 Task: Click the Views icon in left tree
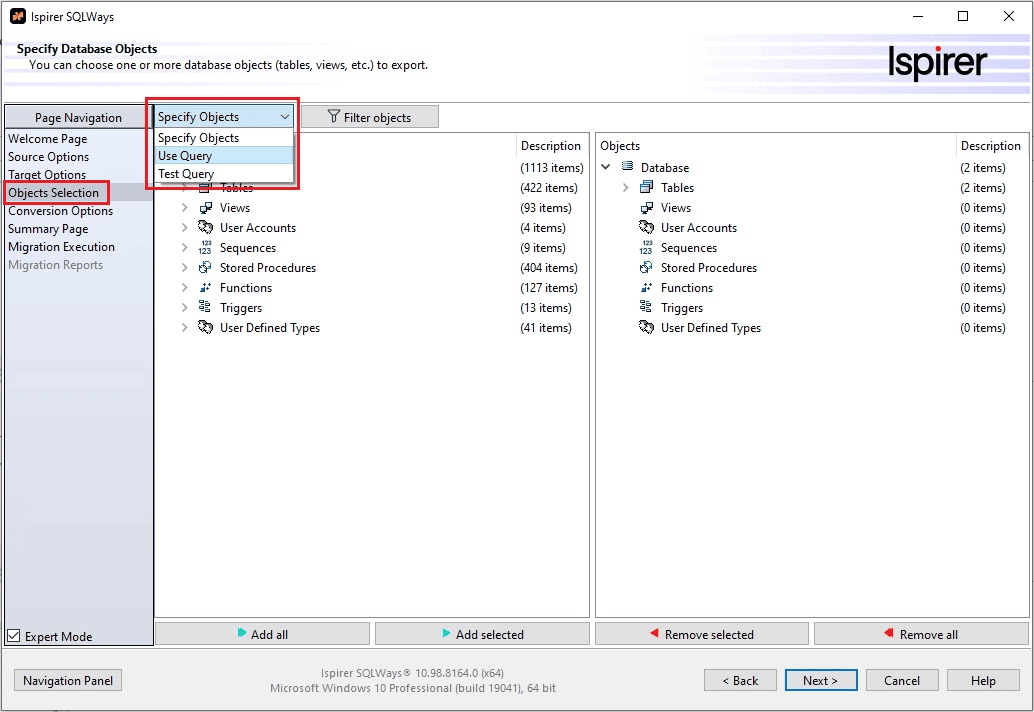point(205,208)
